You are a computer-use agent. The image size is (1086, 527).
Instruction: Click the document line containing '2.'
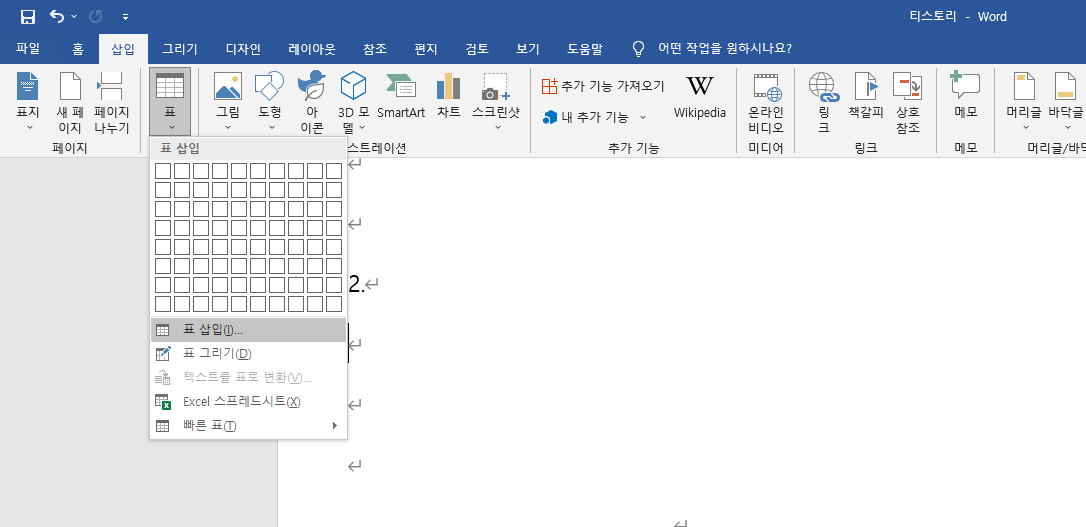[x=363, y=284]
